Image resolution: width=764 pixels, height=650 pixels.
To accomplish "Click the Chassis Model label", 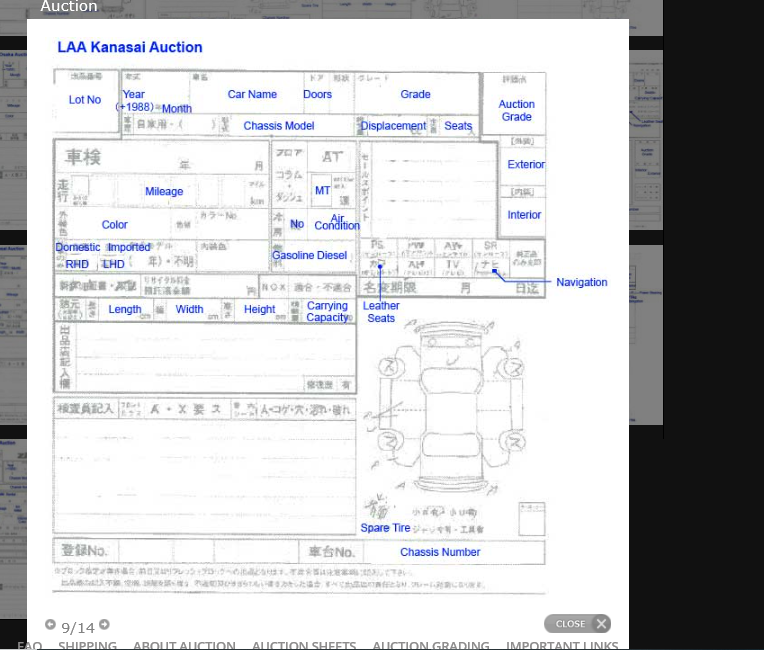I will [279, 126].
